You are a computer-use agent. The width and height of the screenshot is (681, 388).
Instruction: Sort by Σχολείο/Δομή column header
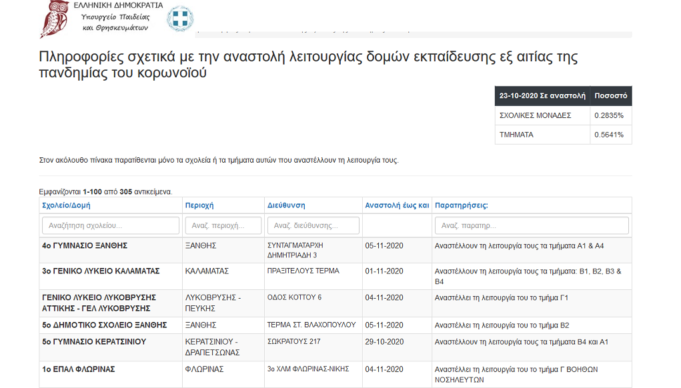click(66, 205)
